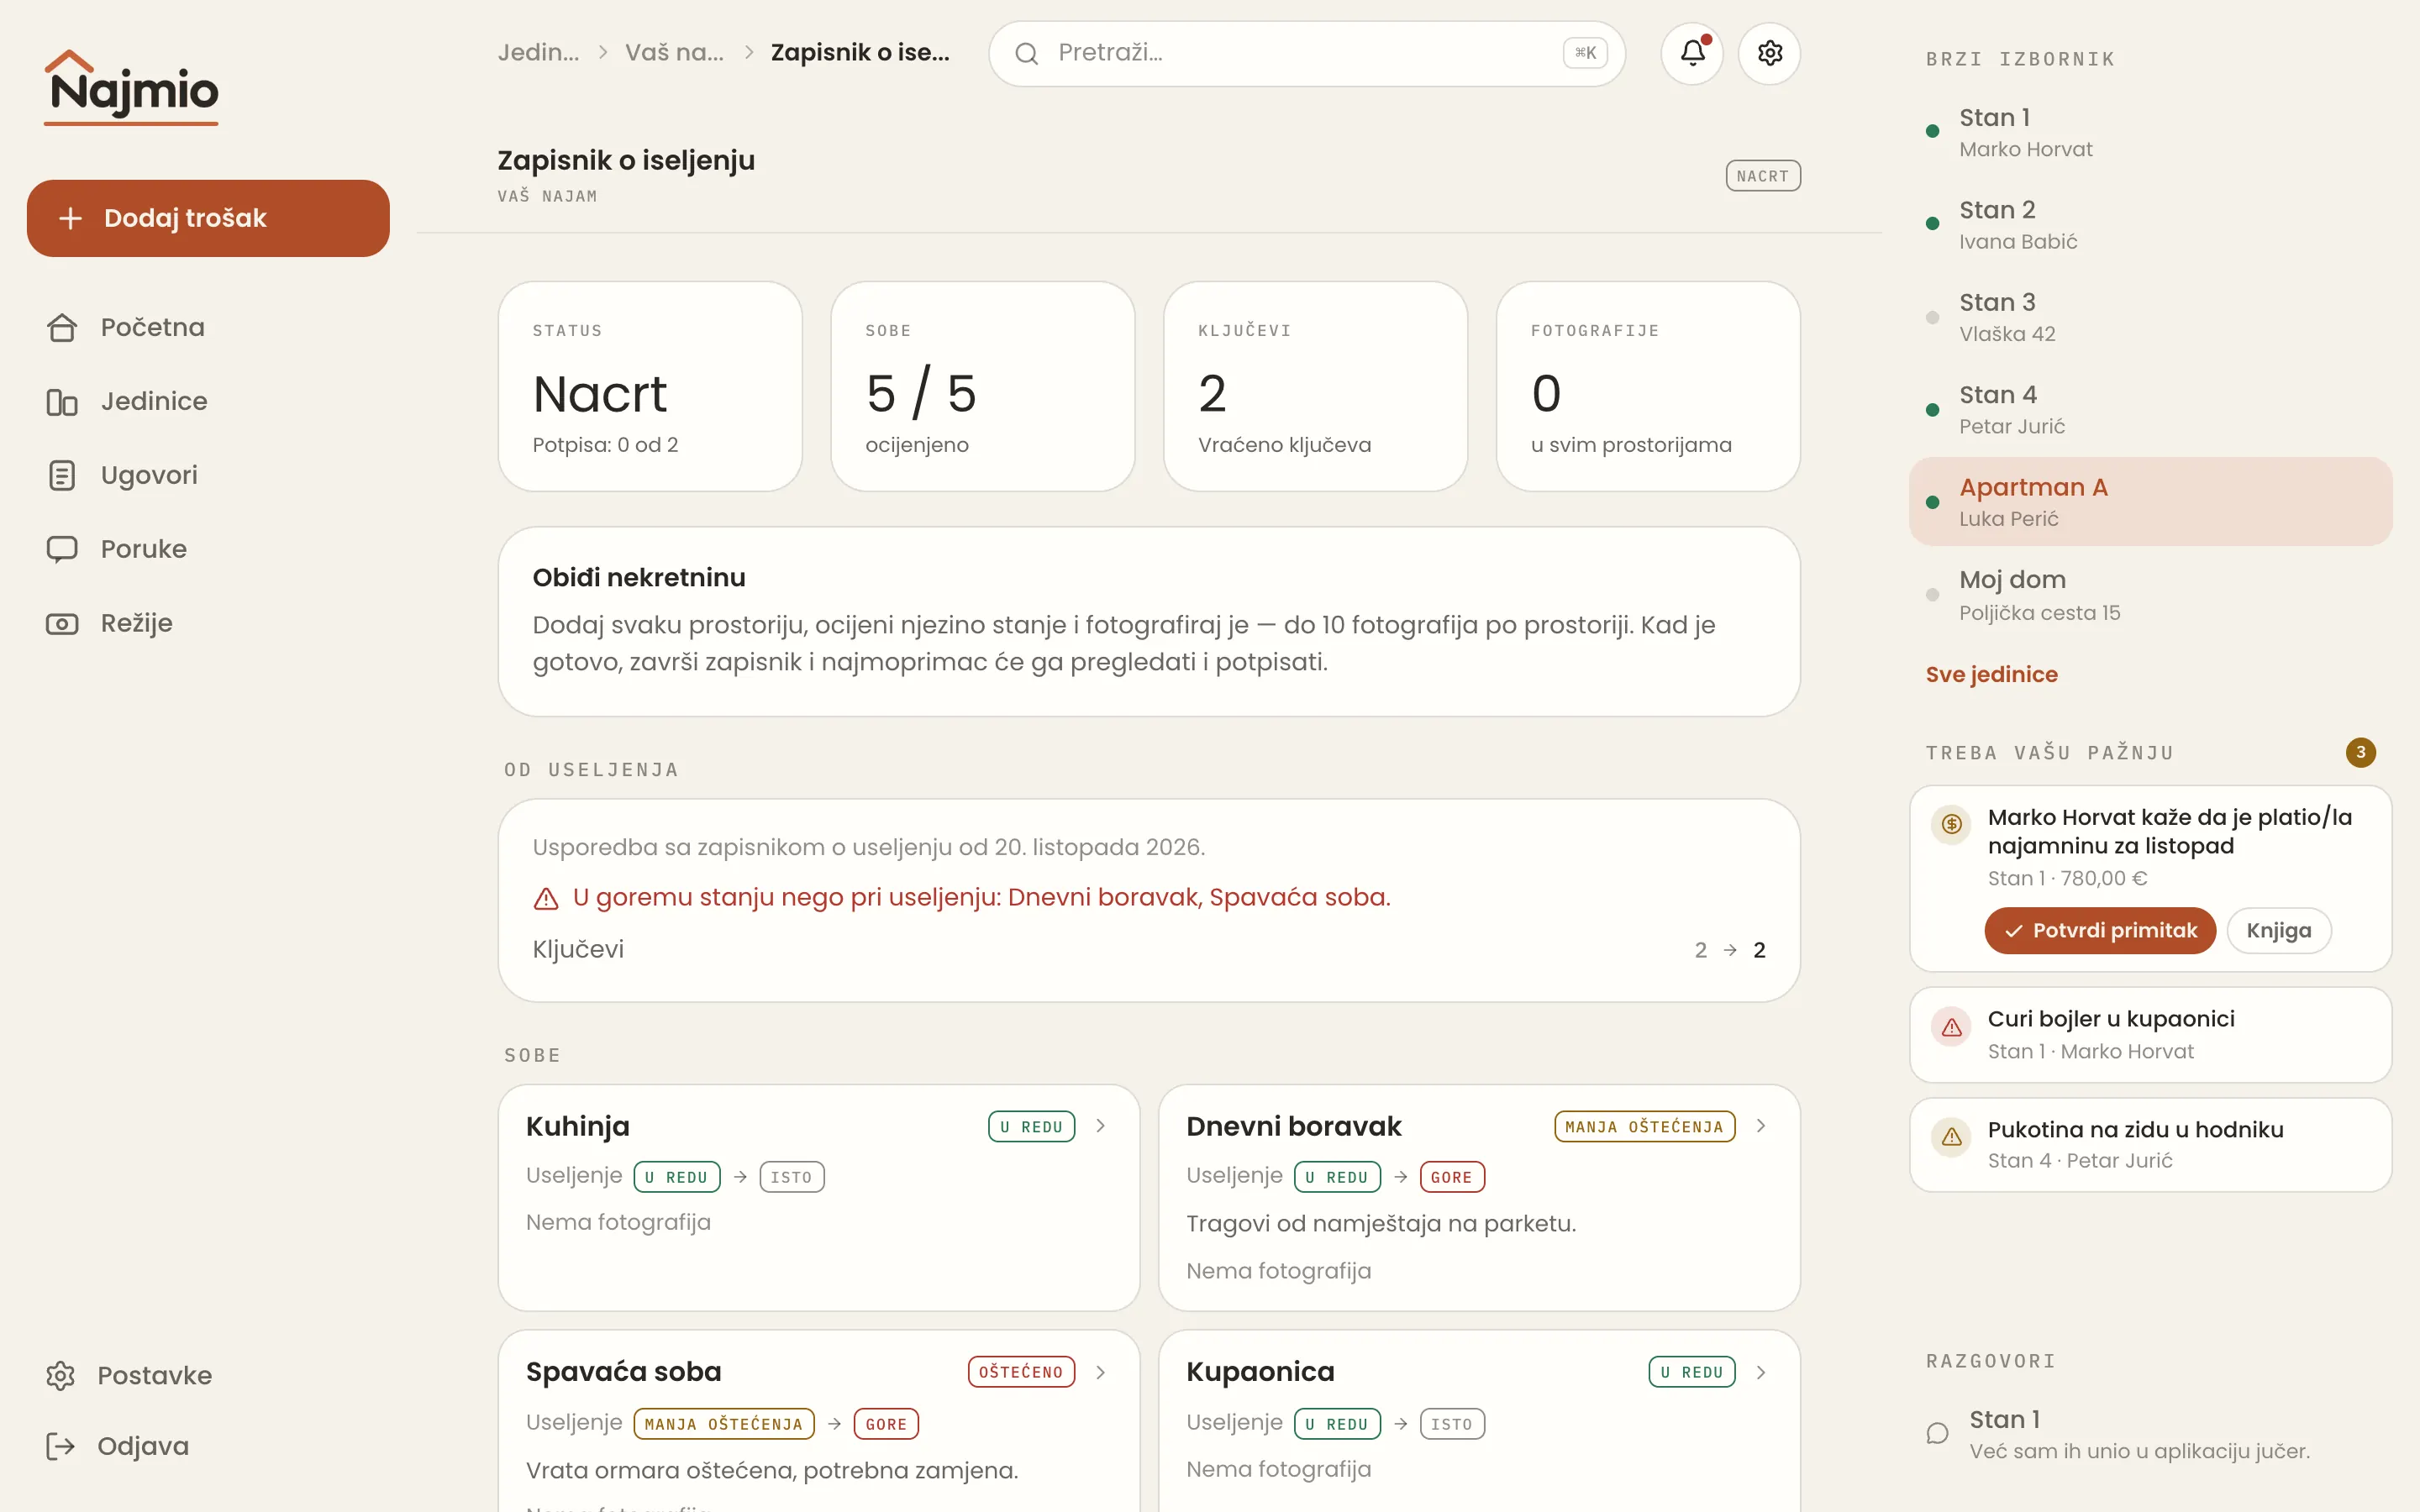Expand the Kuhinja room card chevron

[1100, 1126]
